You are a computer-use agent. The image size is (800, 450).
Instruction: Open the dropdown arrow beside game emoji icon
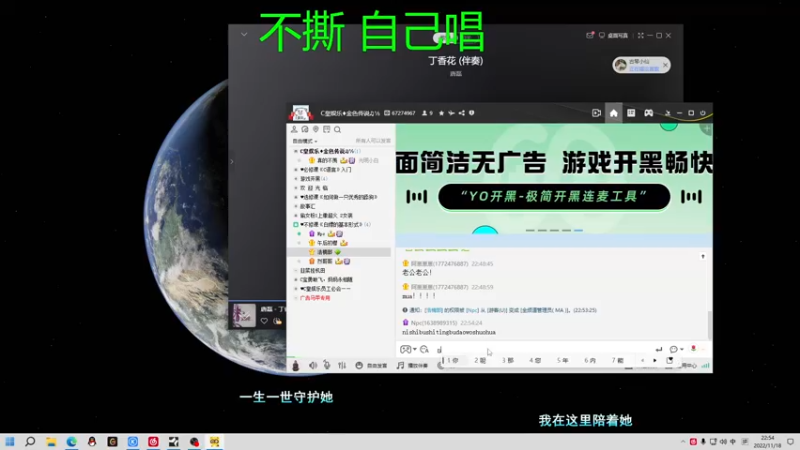pos(415,349)
